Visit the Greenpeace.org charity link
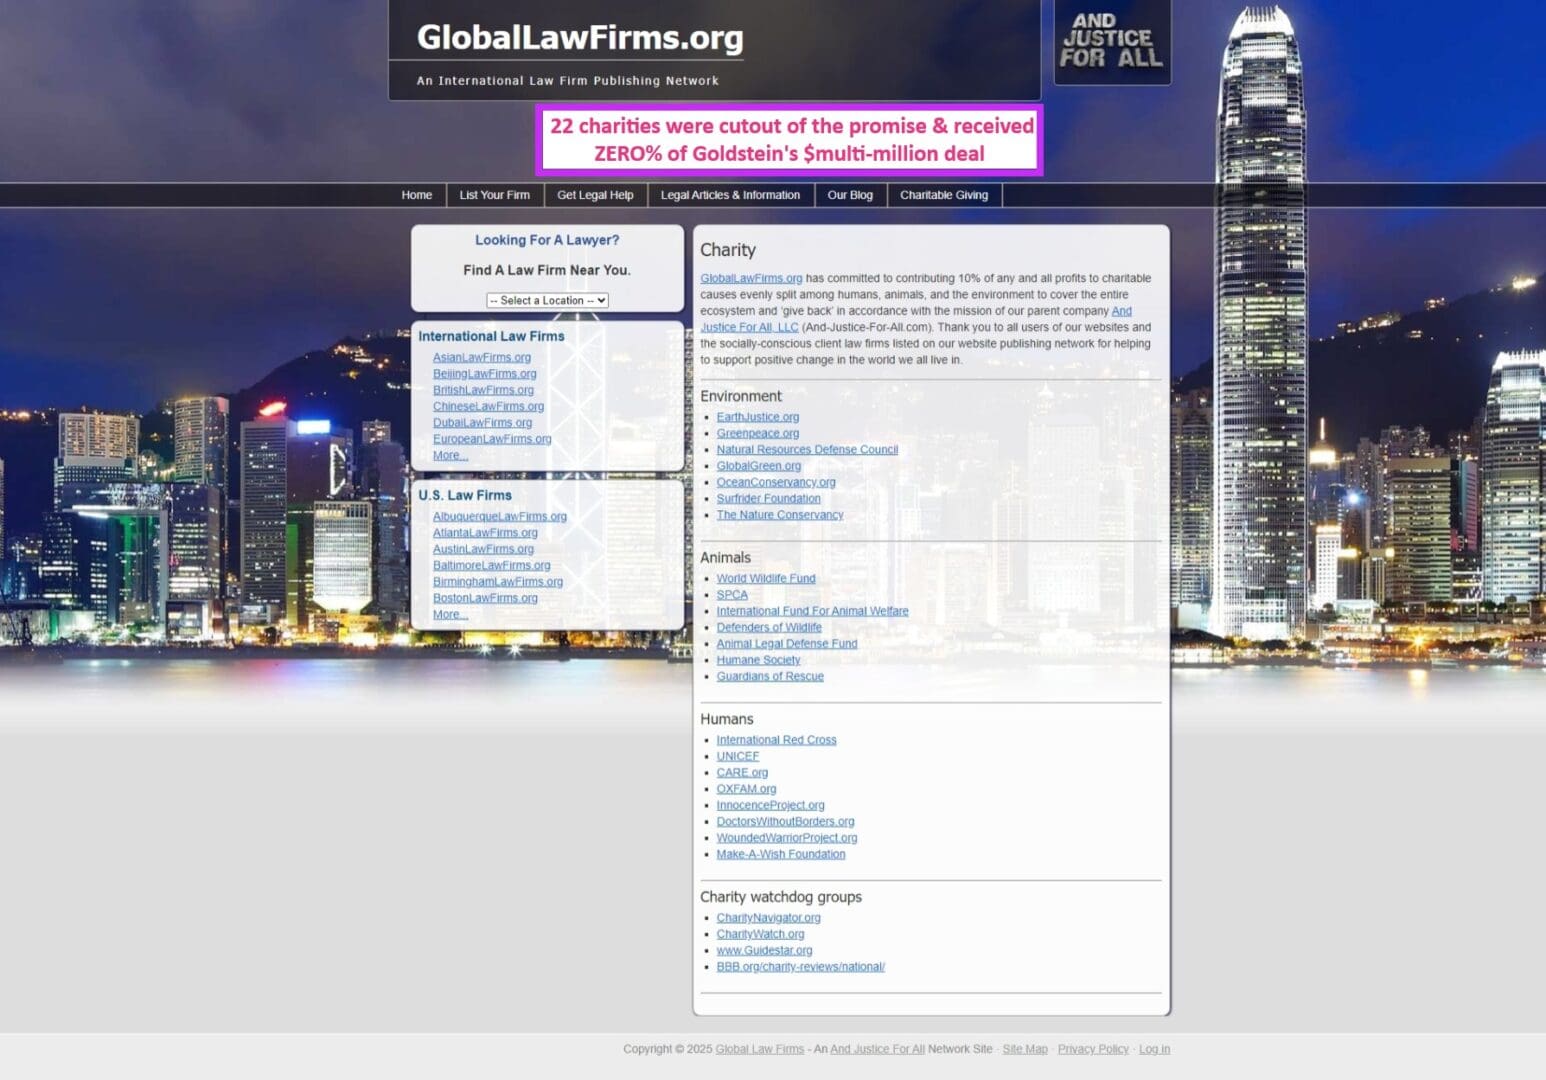 [x=757, y=433]
